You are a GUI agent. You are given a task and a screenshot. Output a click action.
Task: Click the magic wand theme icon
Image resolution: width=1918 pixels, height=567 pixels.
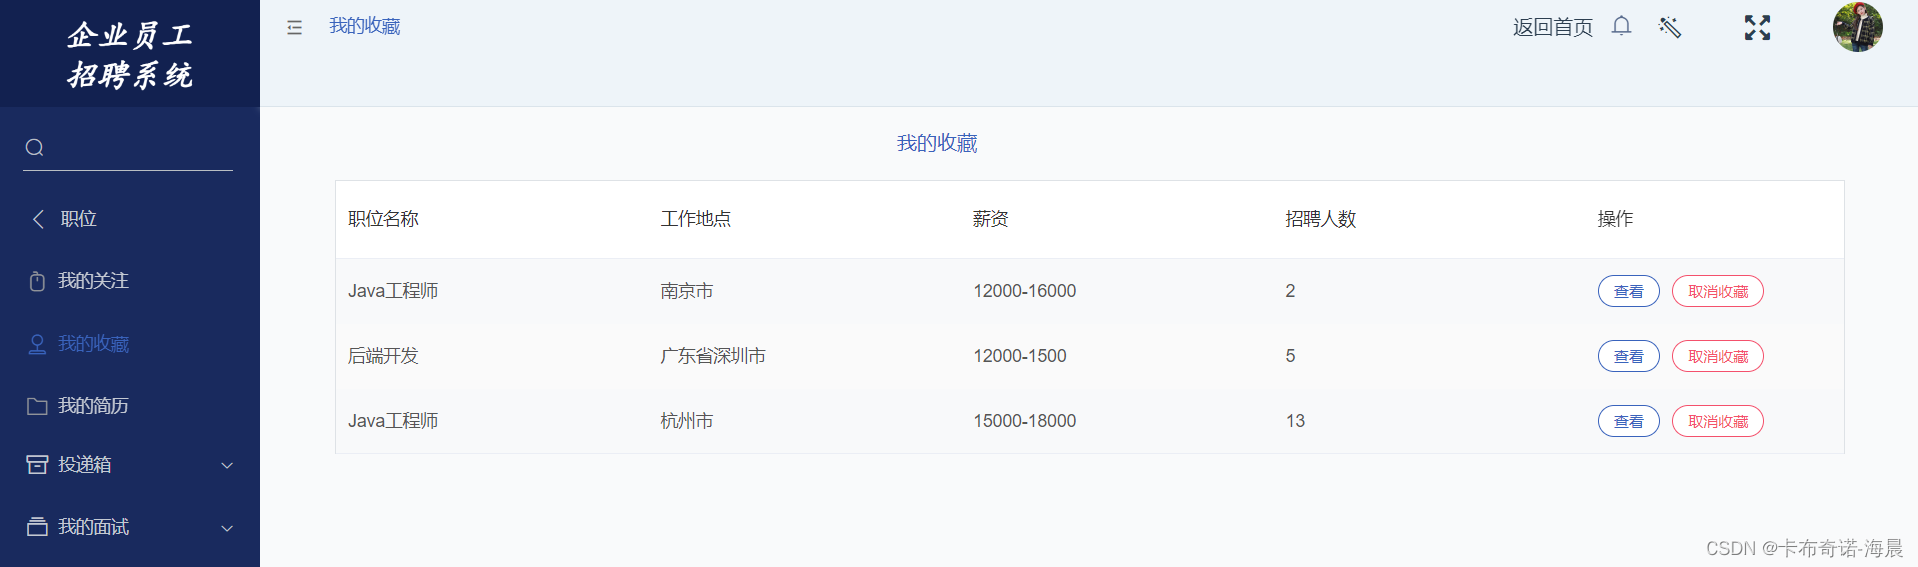1670,27
